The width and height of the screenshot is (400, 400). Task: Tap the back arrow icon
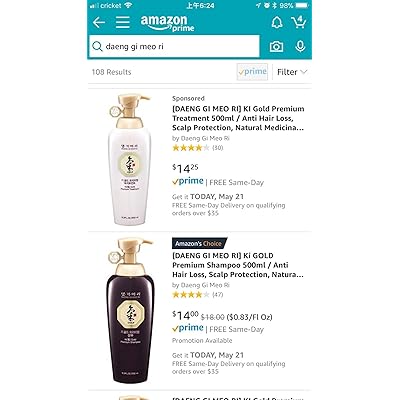click(x=99, y=23)
